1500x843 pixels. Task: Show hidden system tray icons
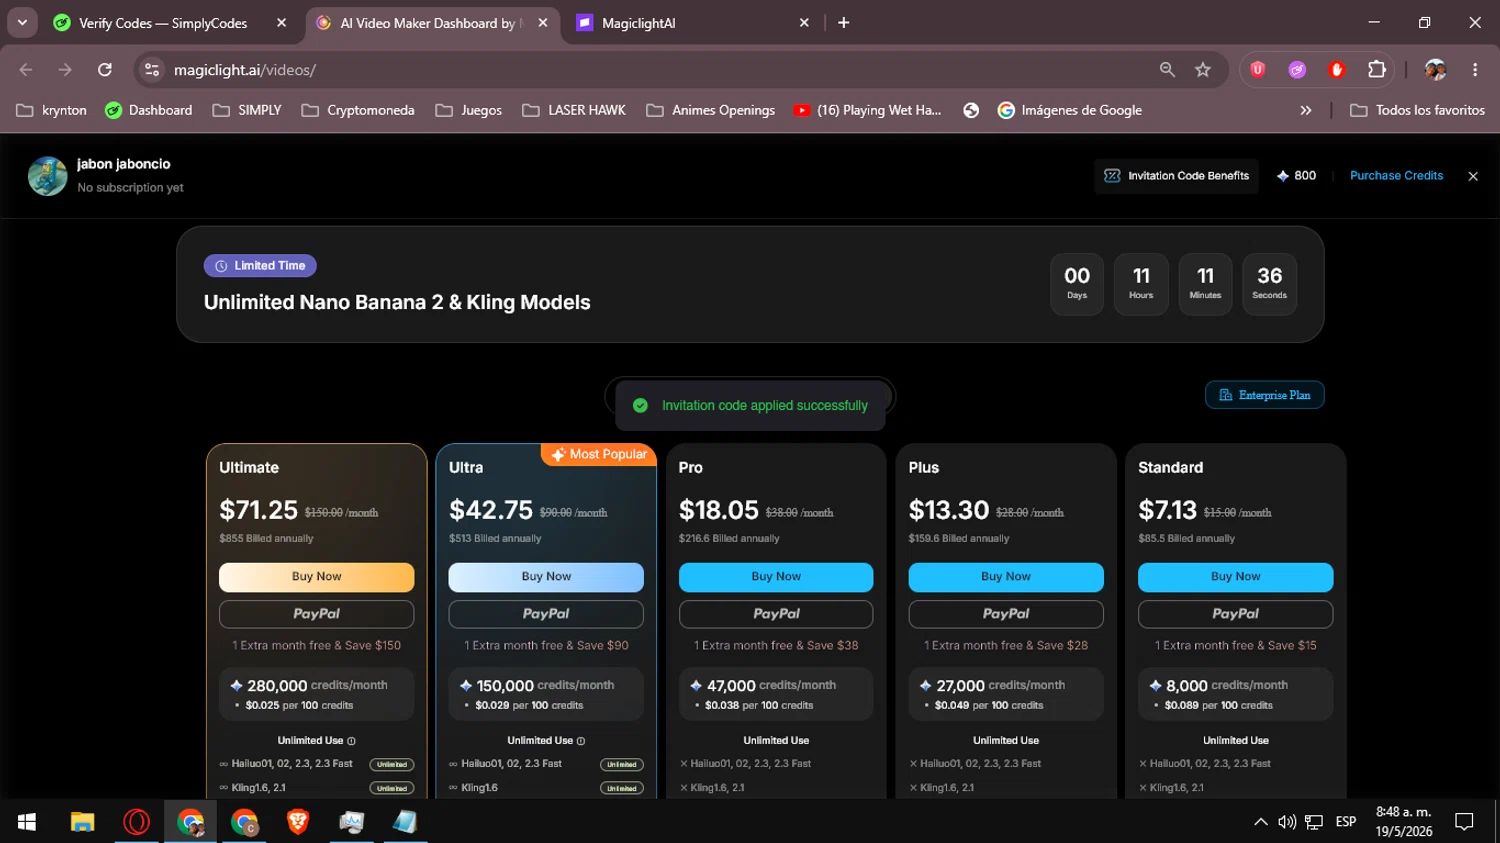(1260, 822)
